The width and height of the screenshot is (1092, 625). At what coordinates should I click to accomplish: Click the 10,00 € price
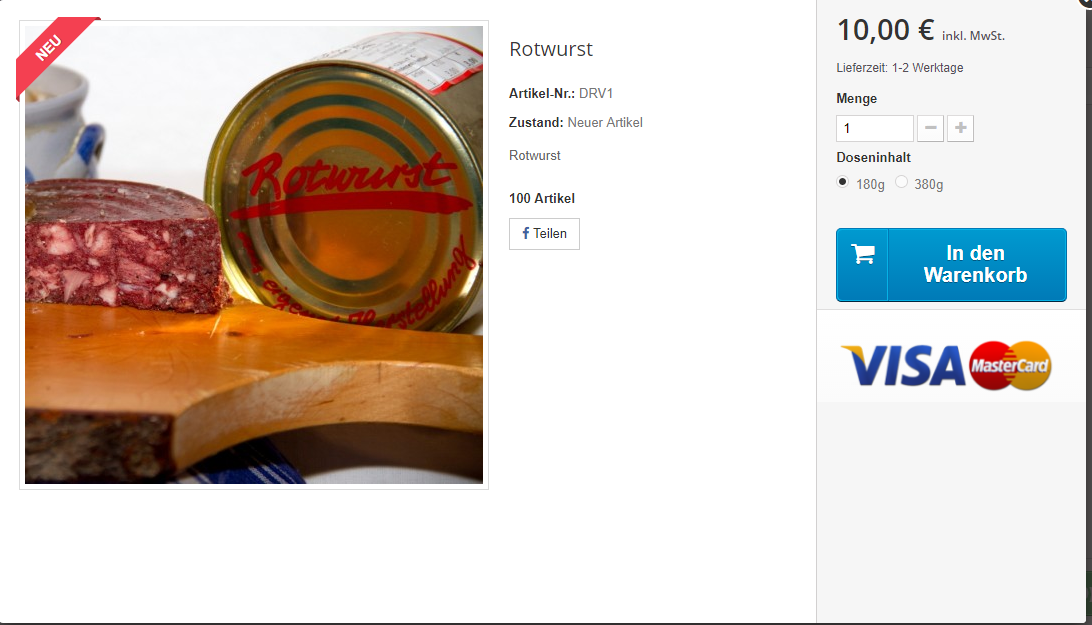point(885,31)
